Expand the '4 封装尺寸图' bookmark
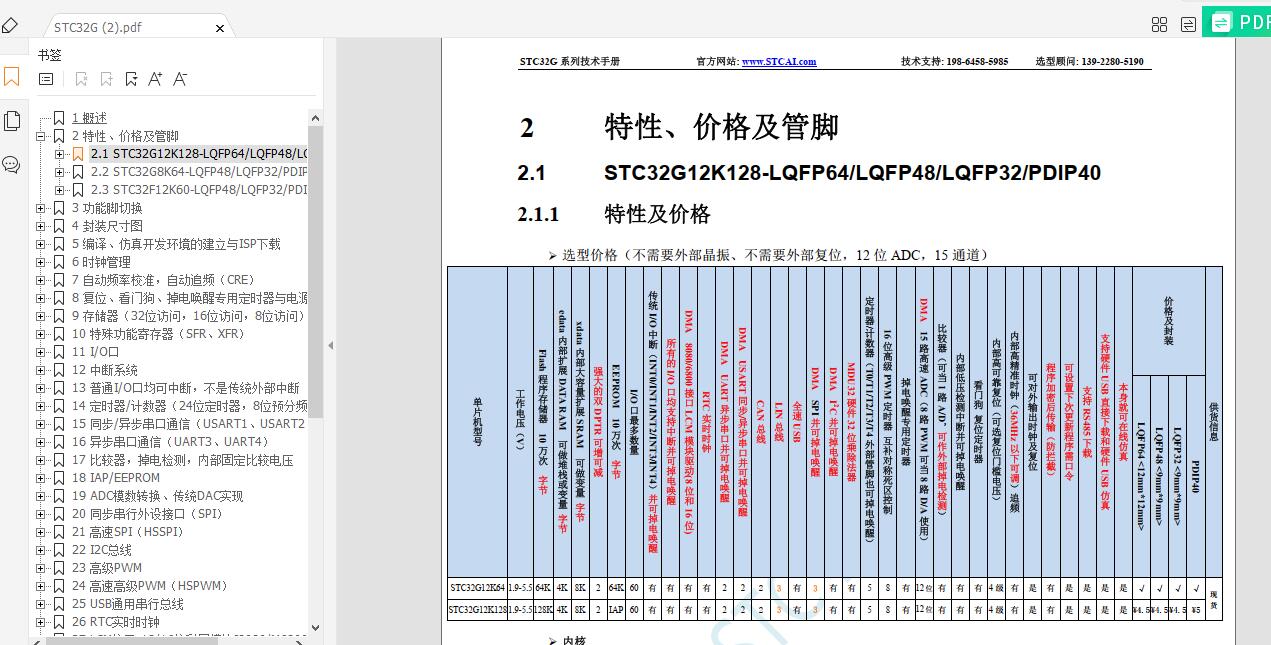 pos(41,226)
